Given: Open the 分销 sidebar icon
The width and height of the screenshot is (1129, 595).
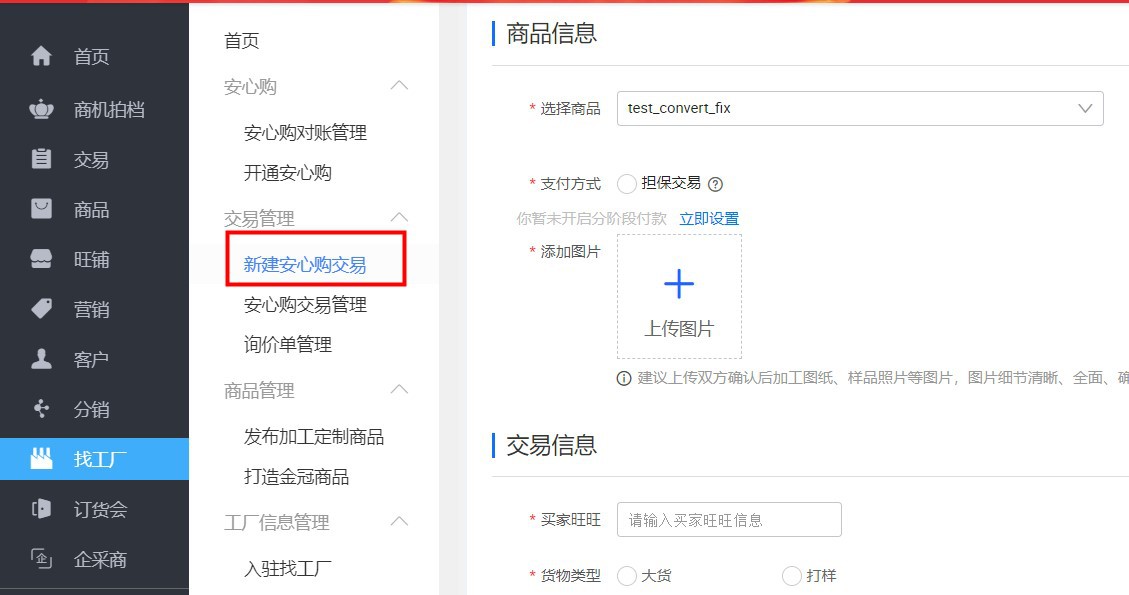Looking at the screenshot, I should pyautogui.click(x=40, y=409).
